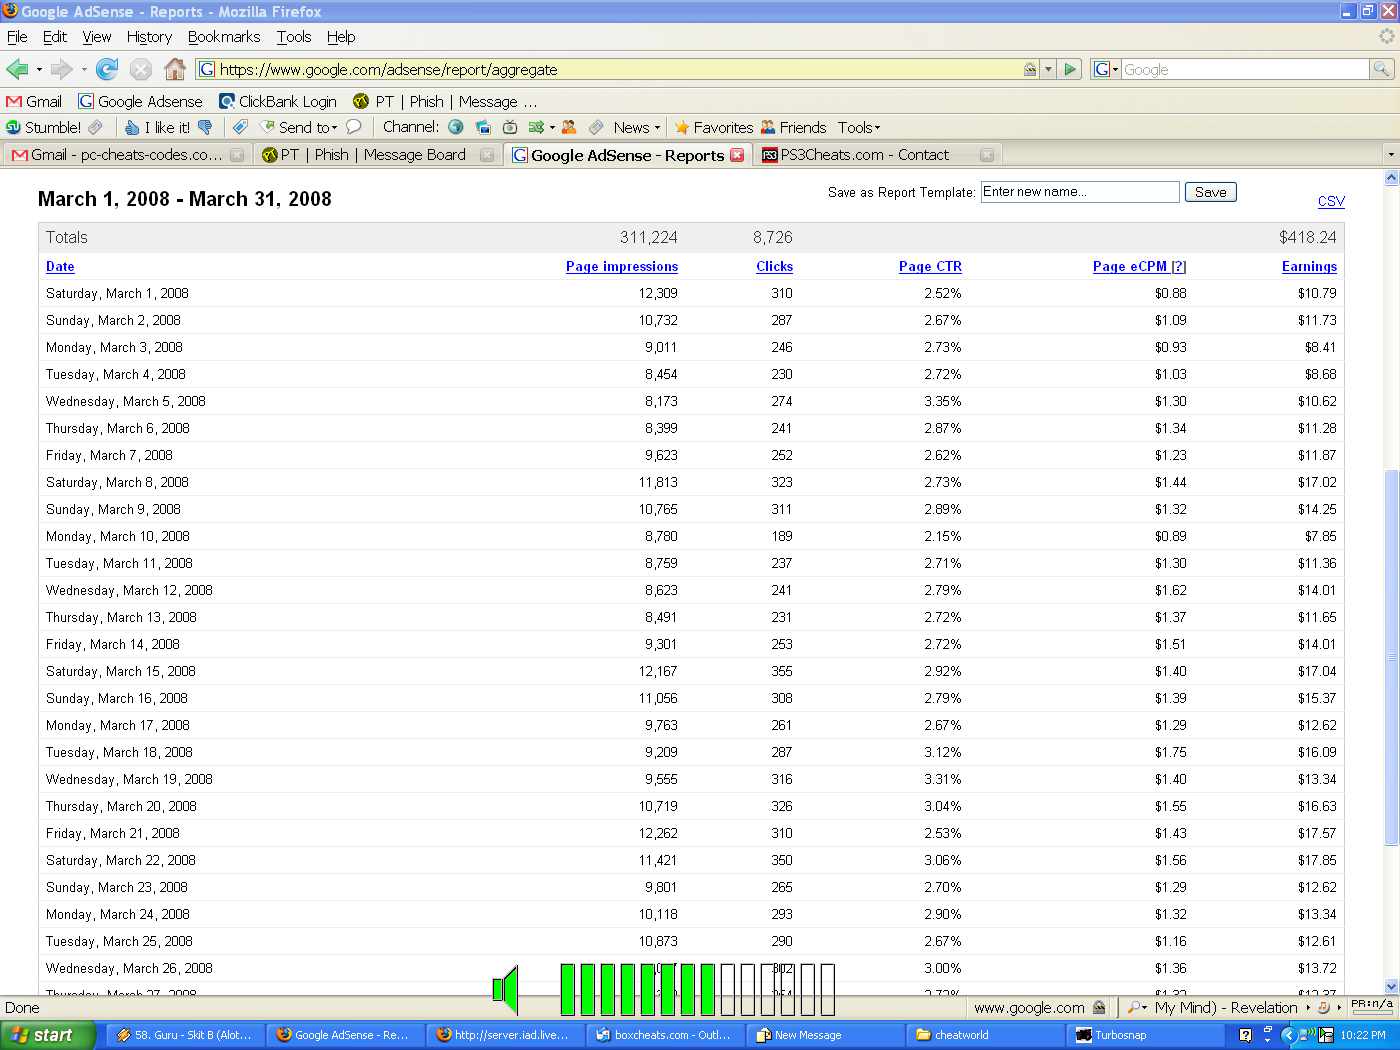Open the Bookmarks menu
Screen dimensions: 1400x1050
pyautogui.click(x=224, y=37)
